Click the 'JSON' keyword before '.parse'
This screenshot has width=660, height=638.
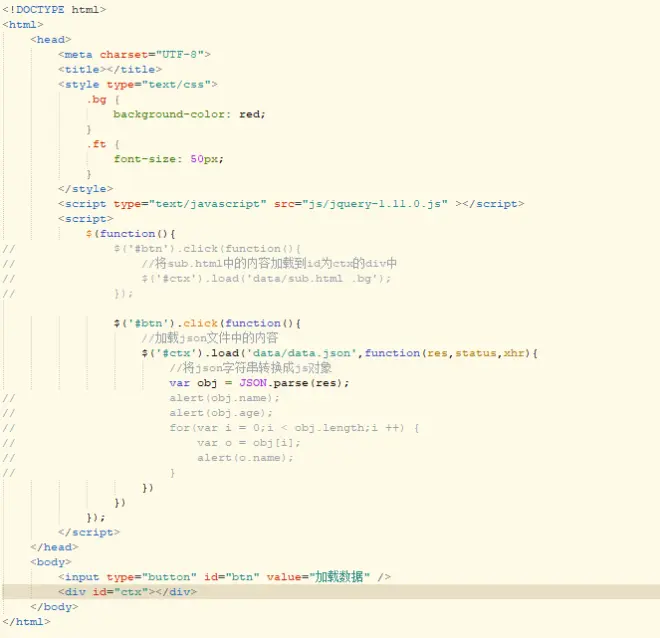pyautogui.click(x=253, y=383)
